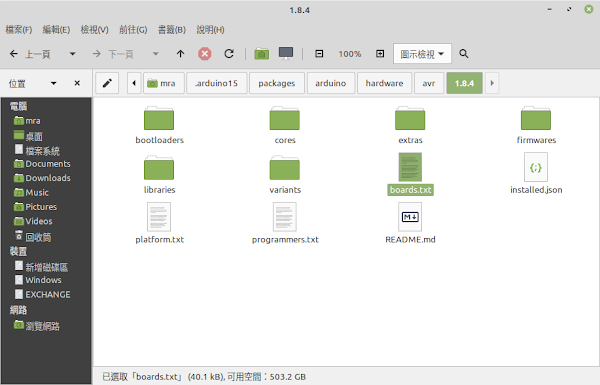Open the 檢視(V) menu
Viewport: 600px width, 385px height.
click(95, 30)
